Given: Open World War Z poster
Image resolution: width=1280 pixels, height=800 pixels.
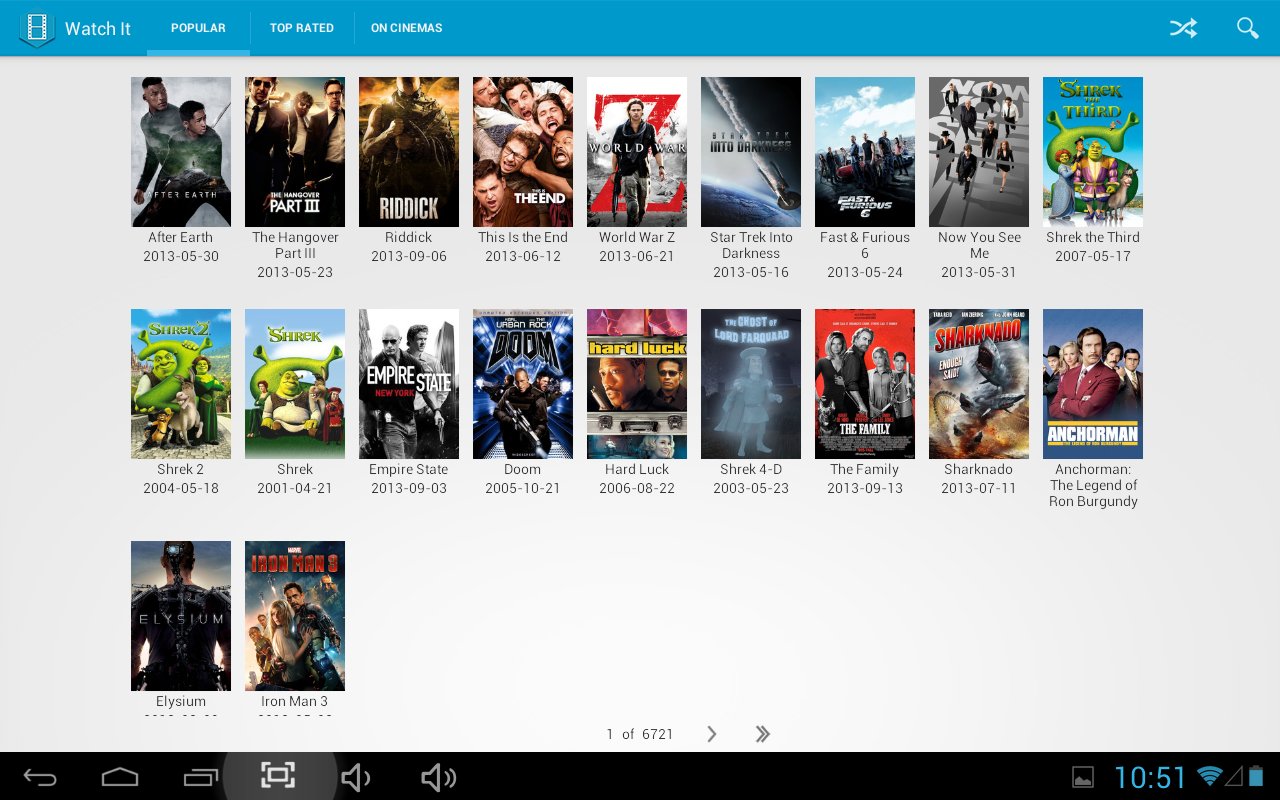Looking at the screenshot, I should pyautogui.click(x=637, y=152).
